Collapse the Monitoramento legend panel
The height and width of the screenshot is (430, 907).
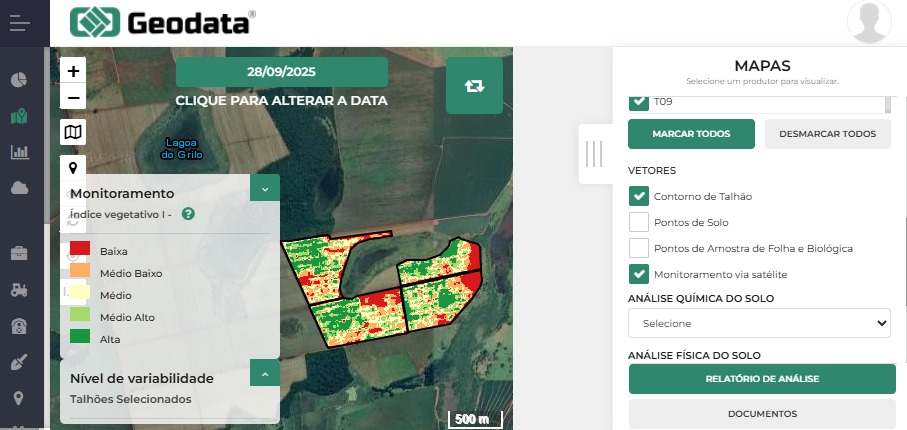click(264, 188)
